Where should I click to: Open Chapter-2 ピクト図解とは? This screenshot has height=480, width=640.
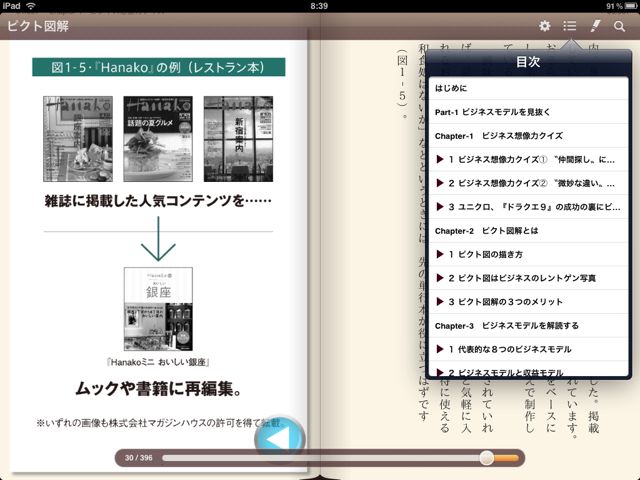tap(528, 231)
